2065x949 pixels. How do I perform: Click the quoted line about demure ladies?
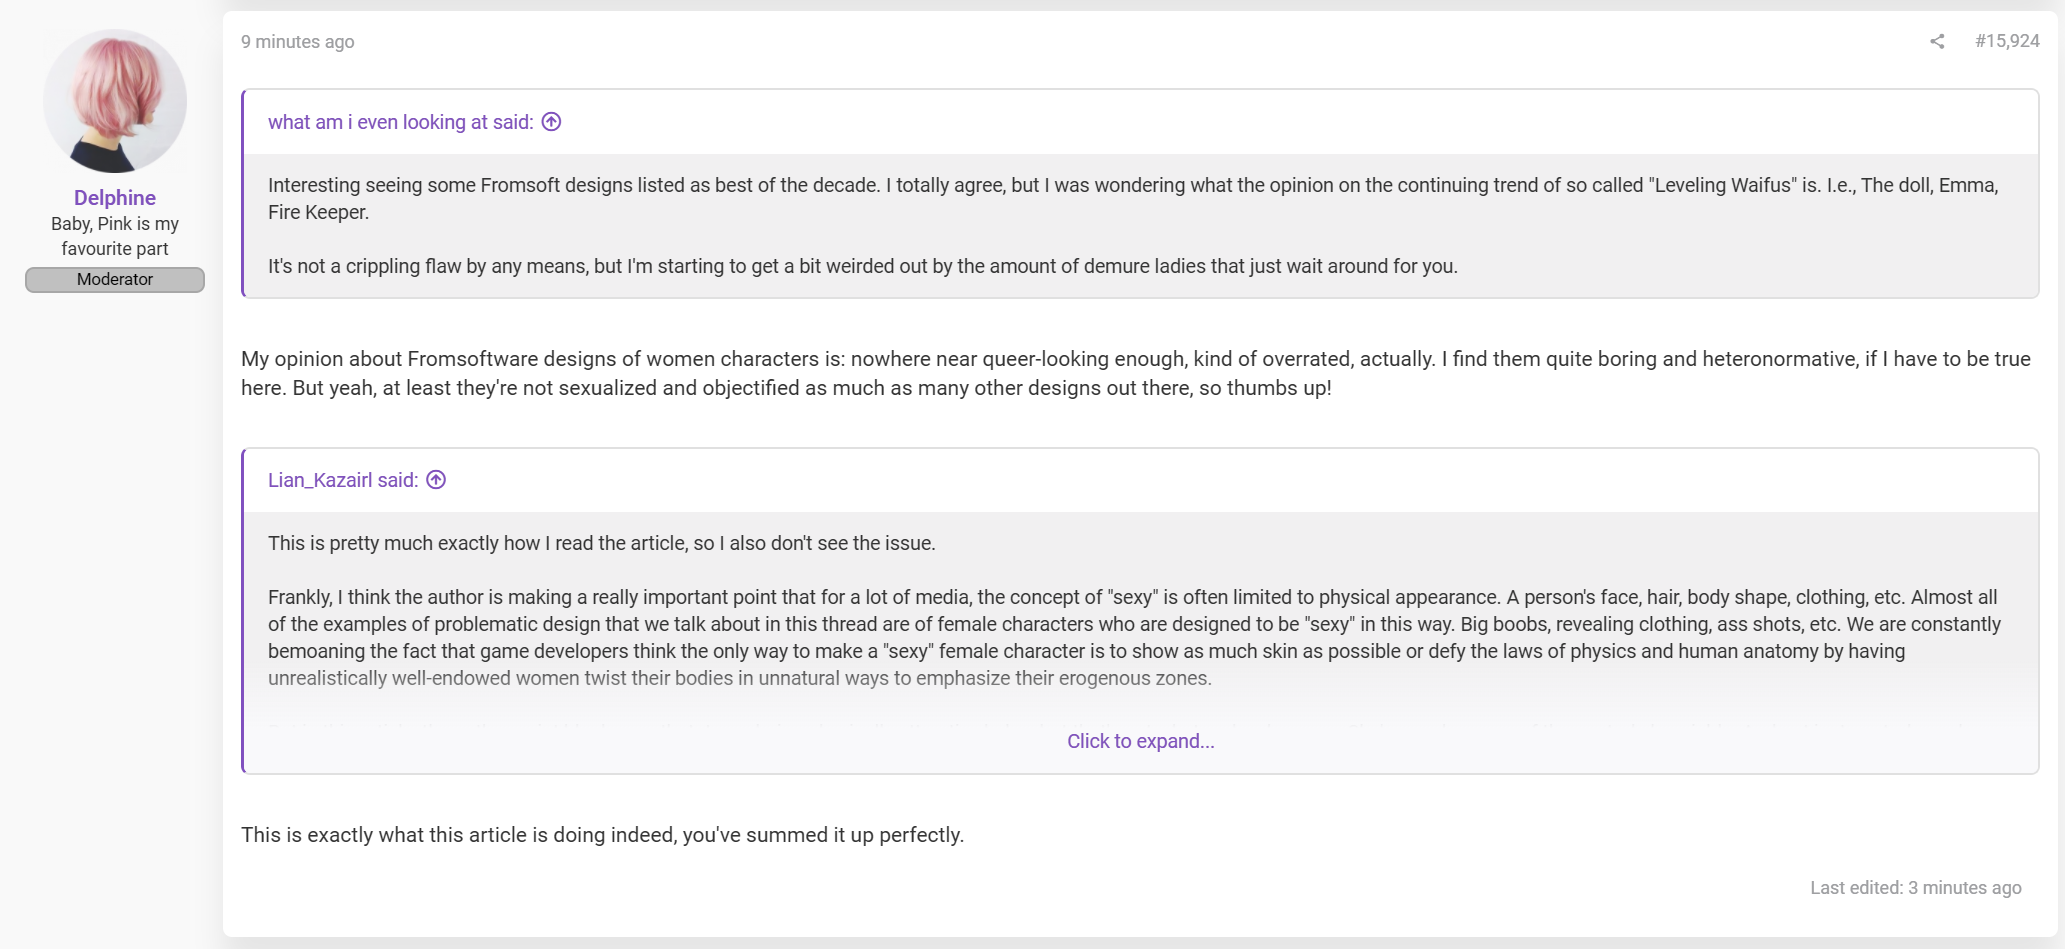point(863,266)
